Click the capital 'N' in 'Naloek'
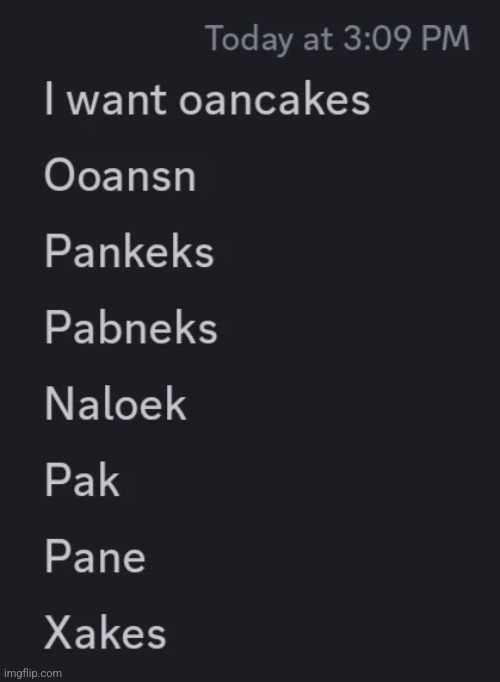 [x=59, y=404]
